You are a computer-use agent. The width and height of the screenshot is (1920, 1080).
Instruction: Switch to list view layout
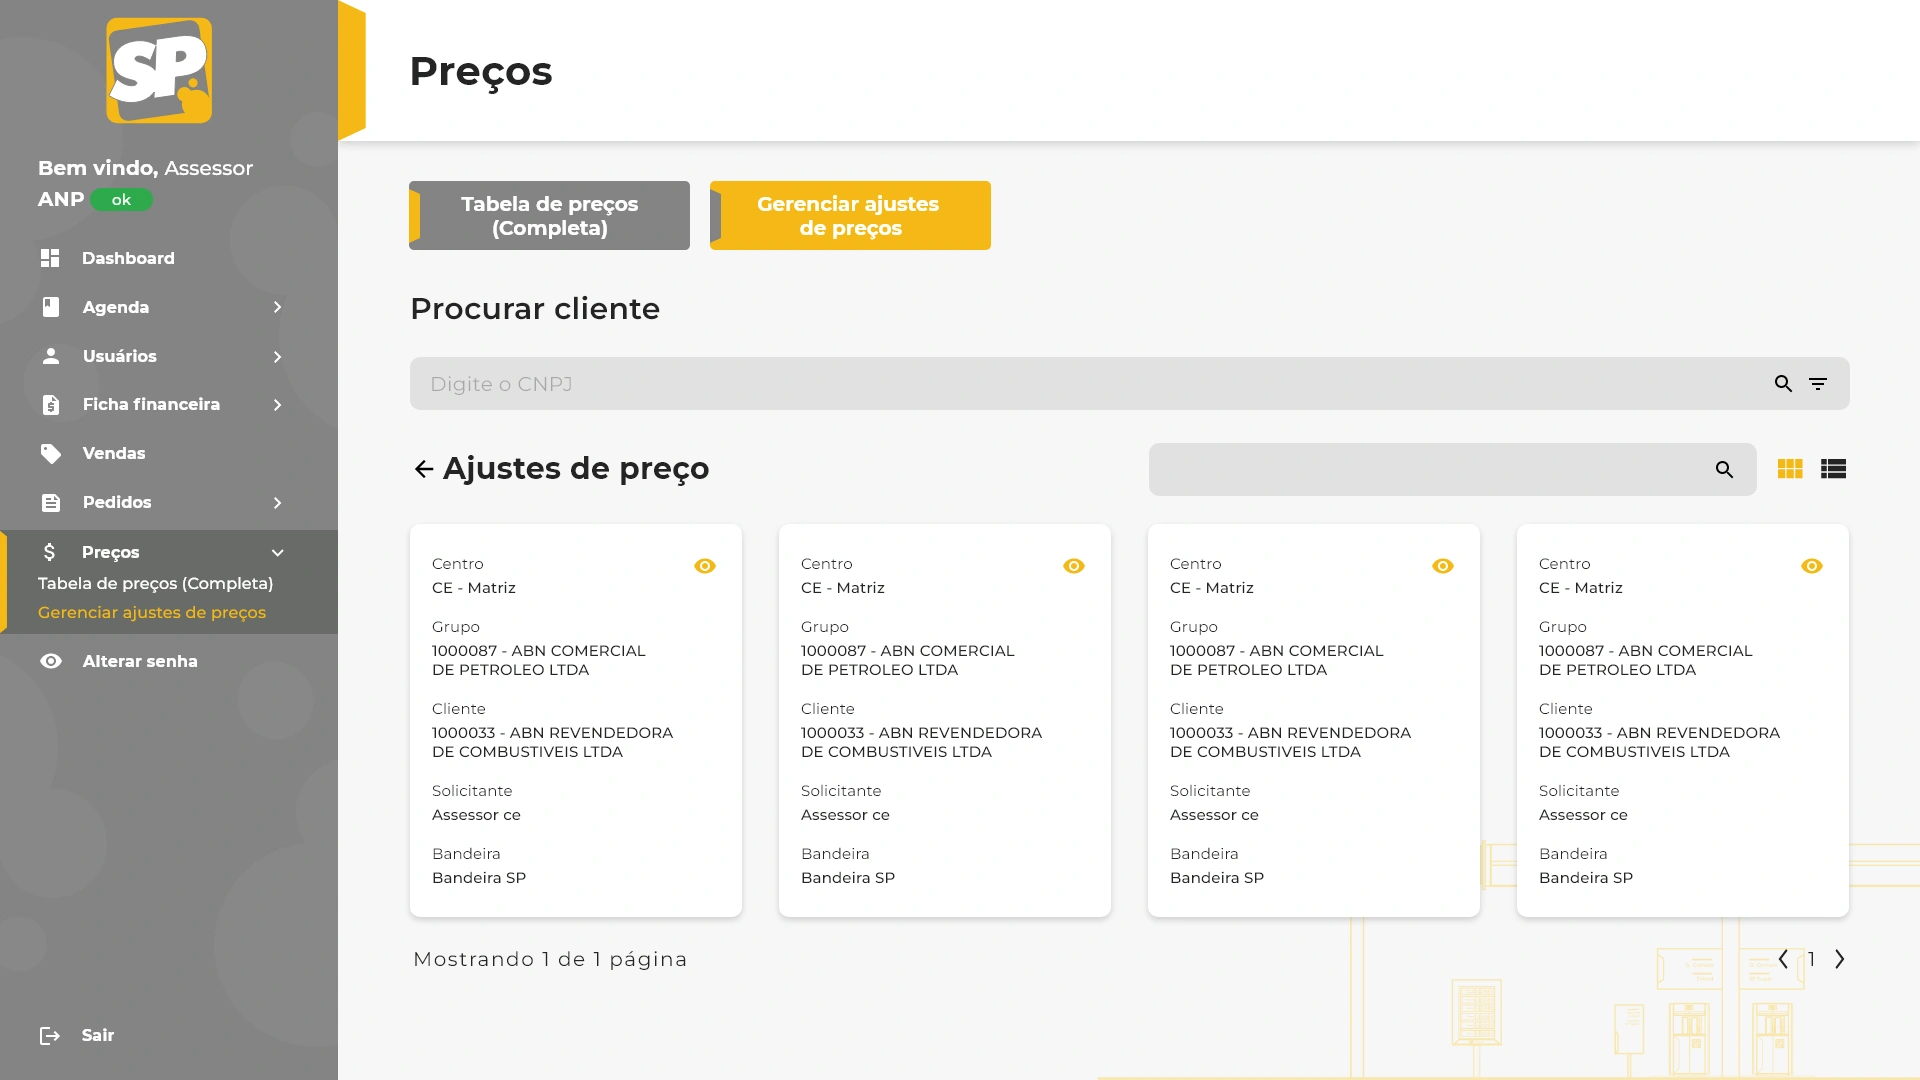(x=1833, y=469)
